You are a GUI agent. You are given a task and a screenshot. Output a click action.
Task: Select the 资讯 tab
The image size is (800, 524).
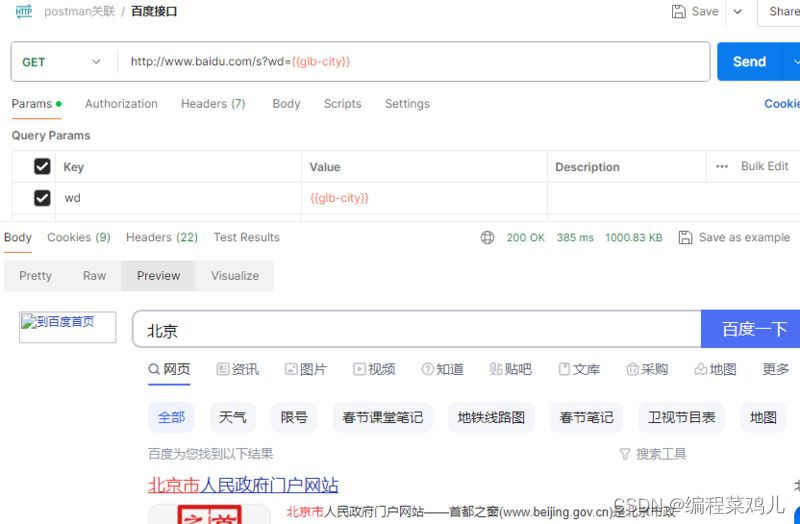(237, 369)
